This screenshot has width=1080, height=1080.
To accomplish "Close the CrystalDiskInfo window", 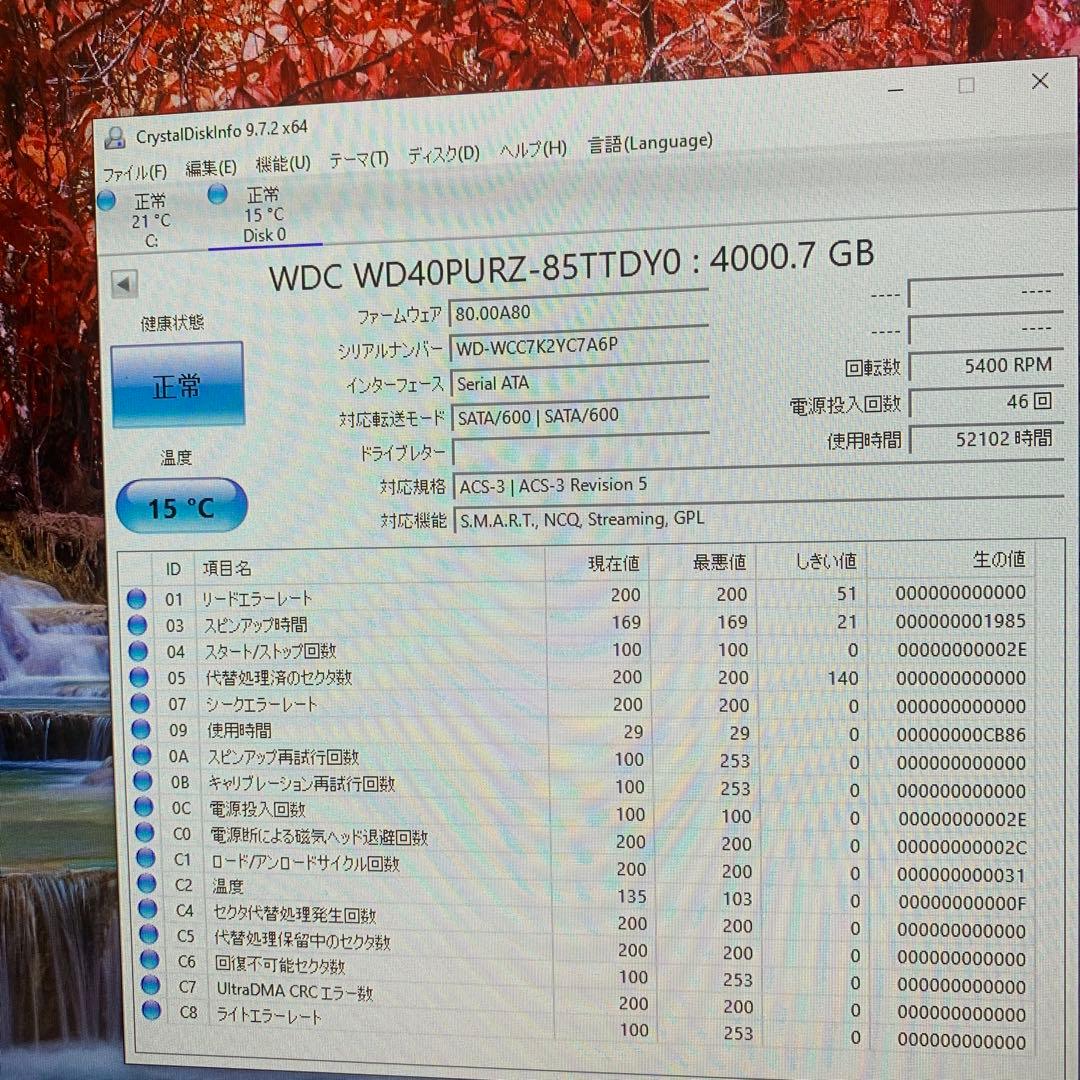I will pyautogui.click(x=1040, y=81).
